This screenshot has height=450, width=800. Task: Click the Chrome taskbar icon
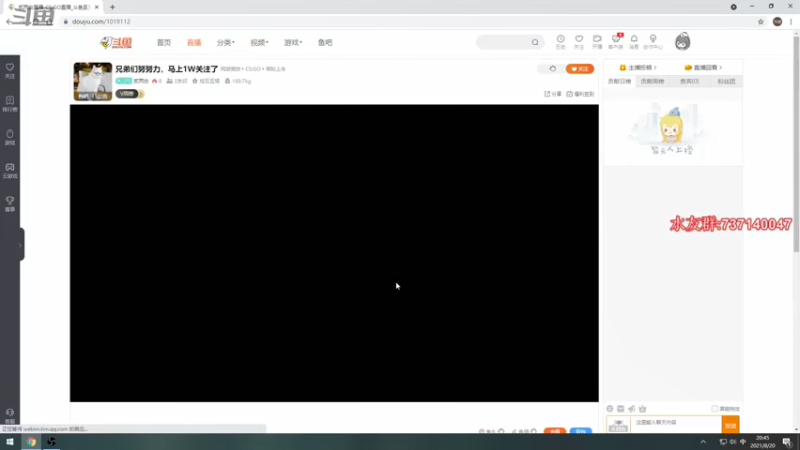31,442
